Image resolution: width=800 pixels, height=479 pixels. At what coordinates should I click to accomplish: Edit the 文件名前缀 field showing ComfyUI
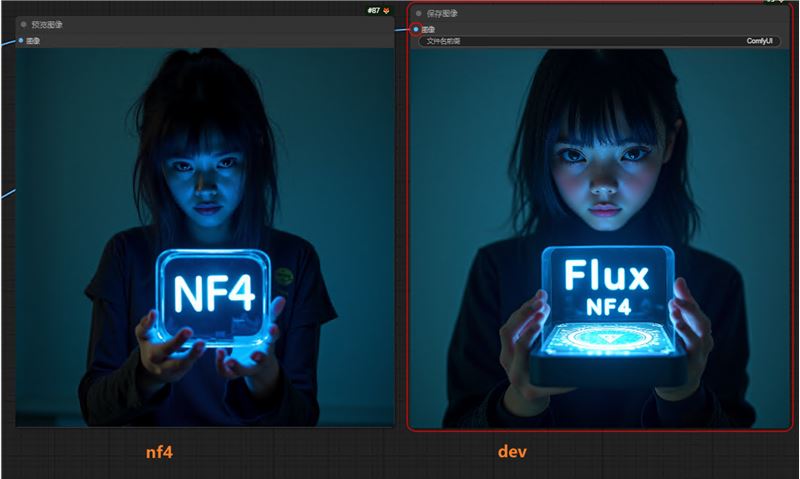click(x=599, y=41)
